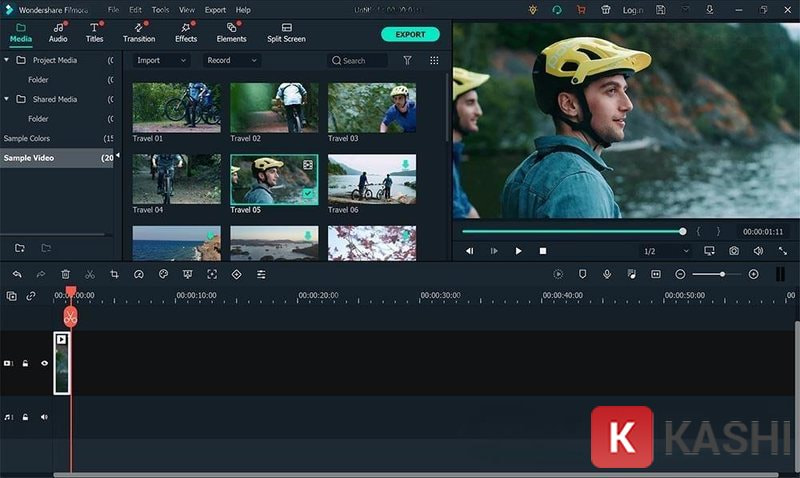
Task: Step back one frame in preview
Action: pos(469,251)
